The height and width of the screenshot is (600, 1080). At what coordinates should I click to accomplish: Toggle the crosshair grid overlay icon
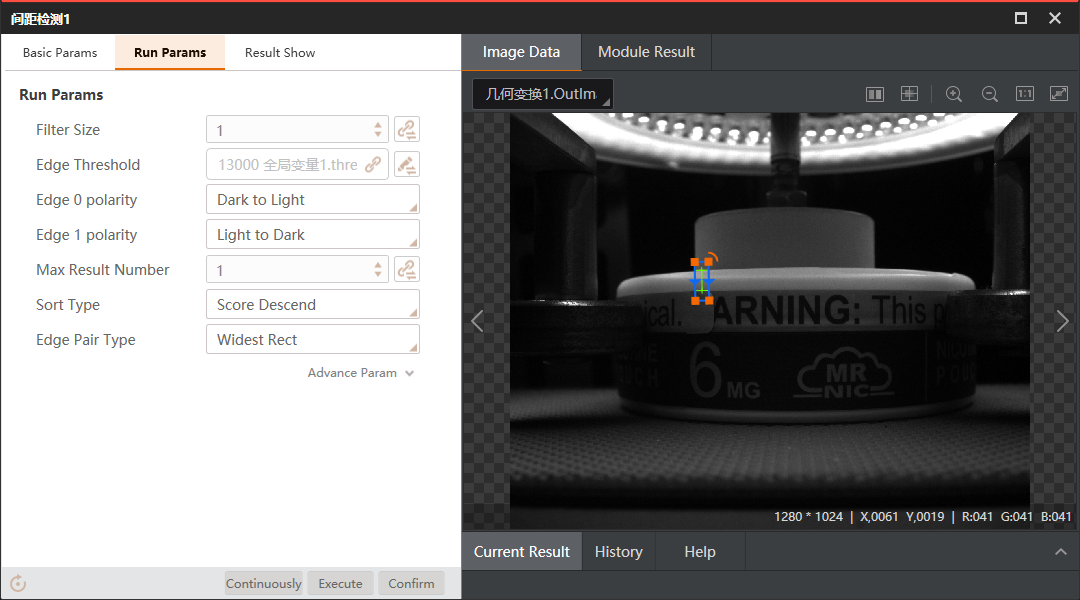pos(909,94)
